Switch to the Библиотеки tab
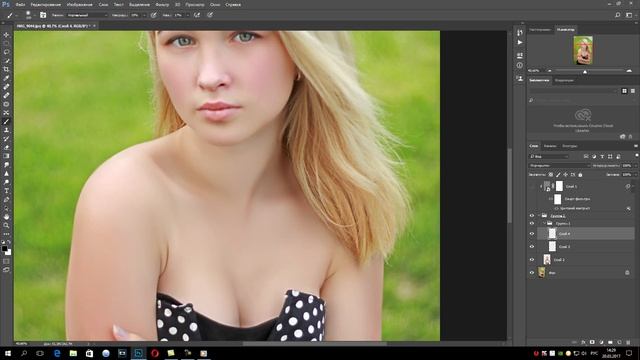Screen dimensions: 640x360 pos(539,80)
